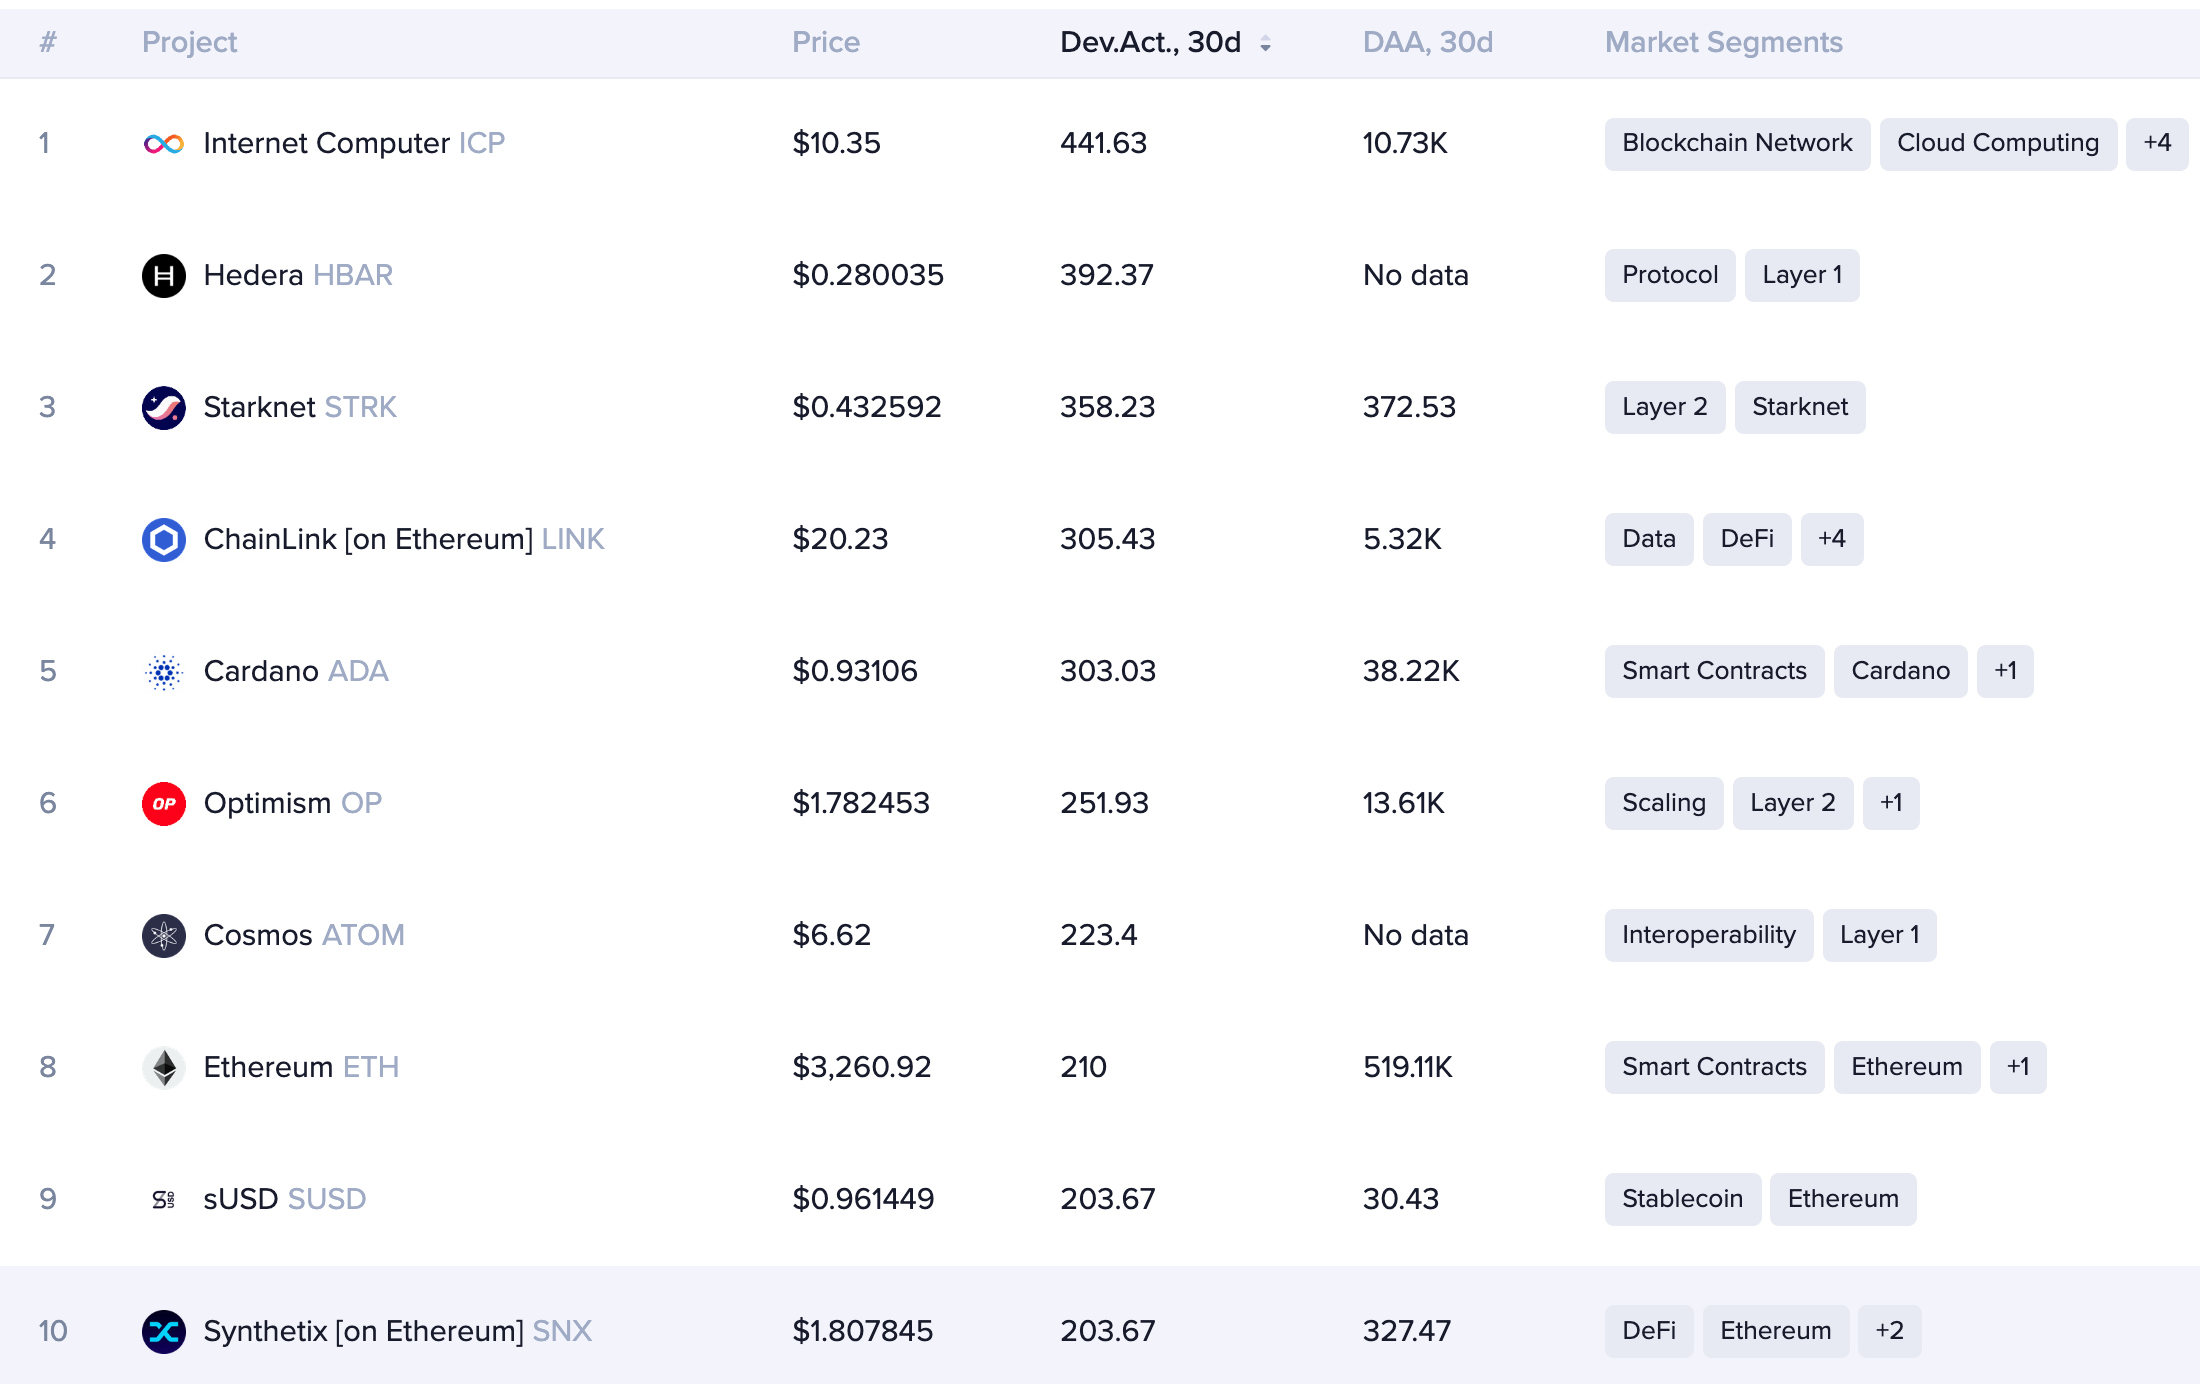Expand the +1 tags for Ethereum ETH
The height and width of the screenshot is (1384, 2200).
pos(2018,1068)
